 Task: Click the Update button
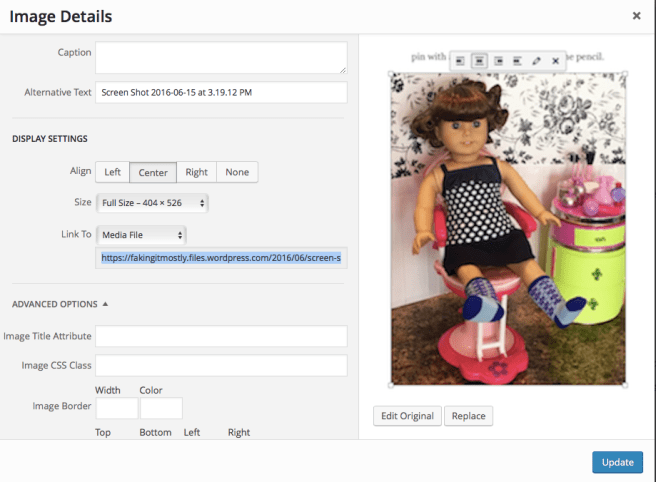pyautogui.click(x=617, y=462)
